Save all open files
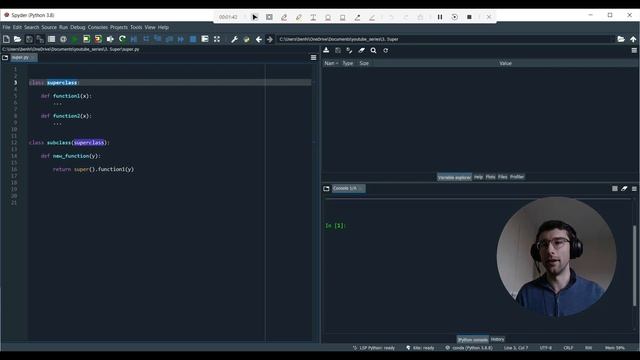 40,39
